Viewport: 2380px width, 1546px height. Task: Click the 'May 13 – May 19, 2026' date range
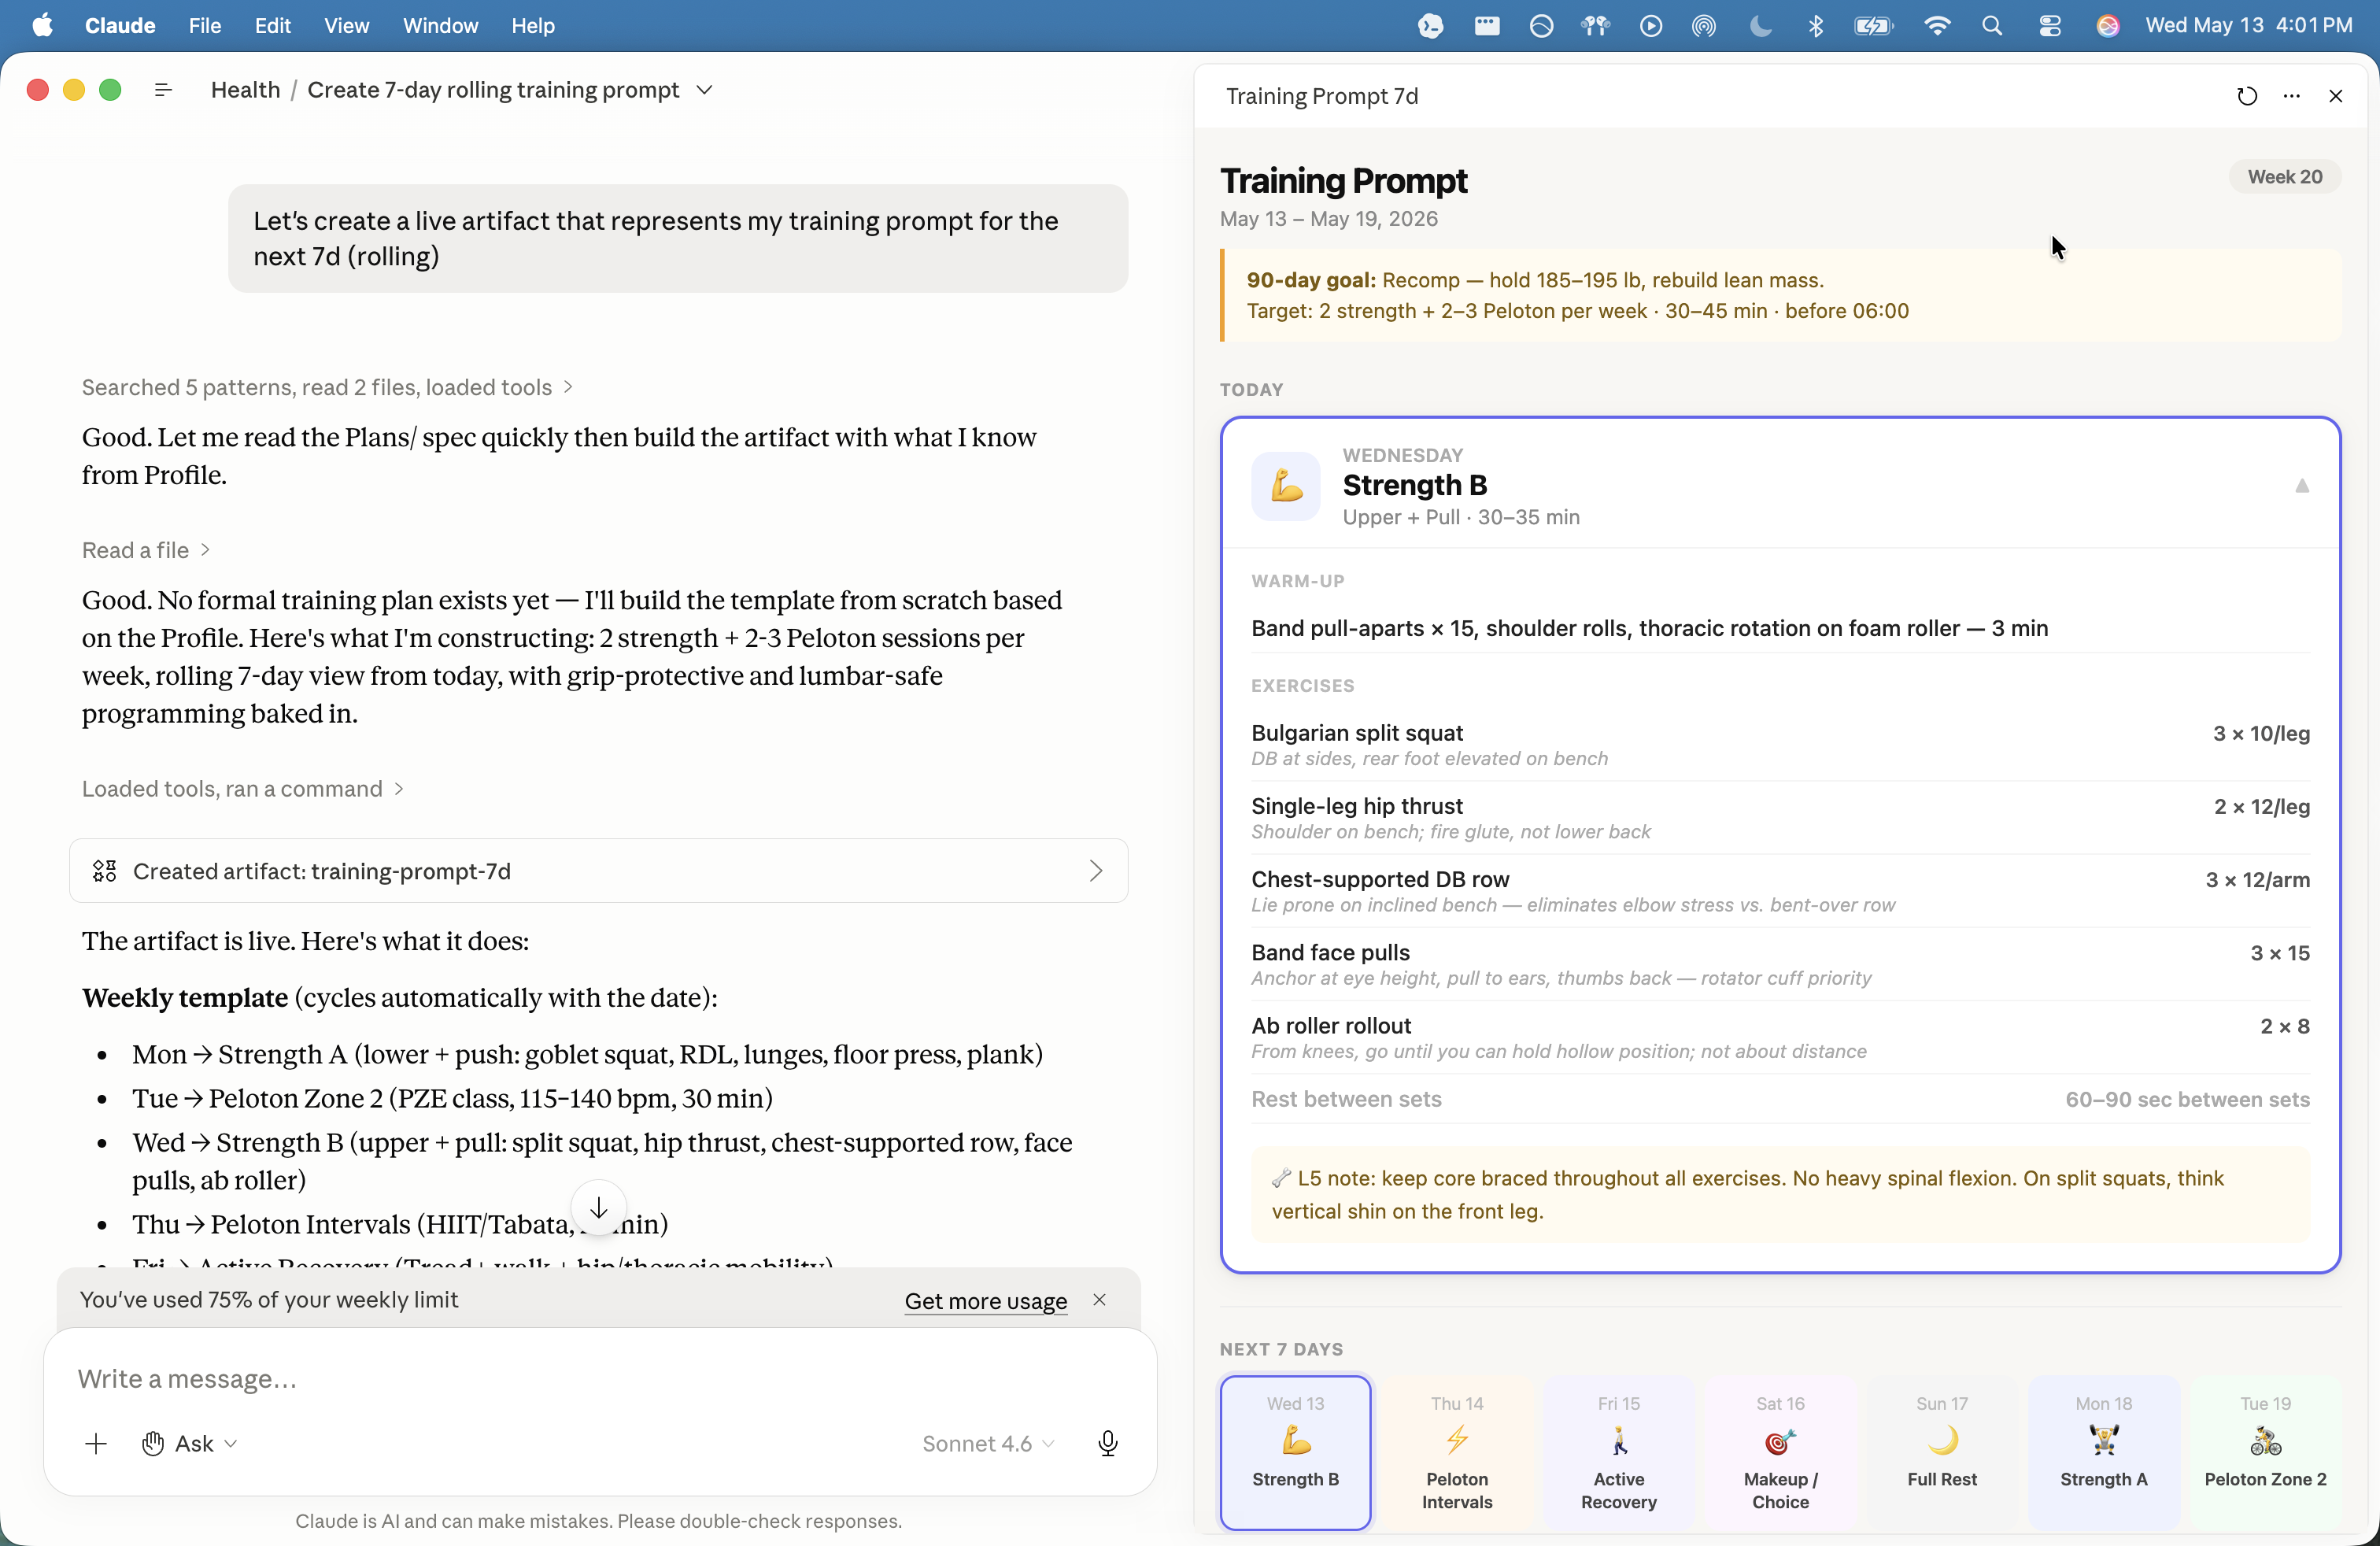(x=1329, y=219)
